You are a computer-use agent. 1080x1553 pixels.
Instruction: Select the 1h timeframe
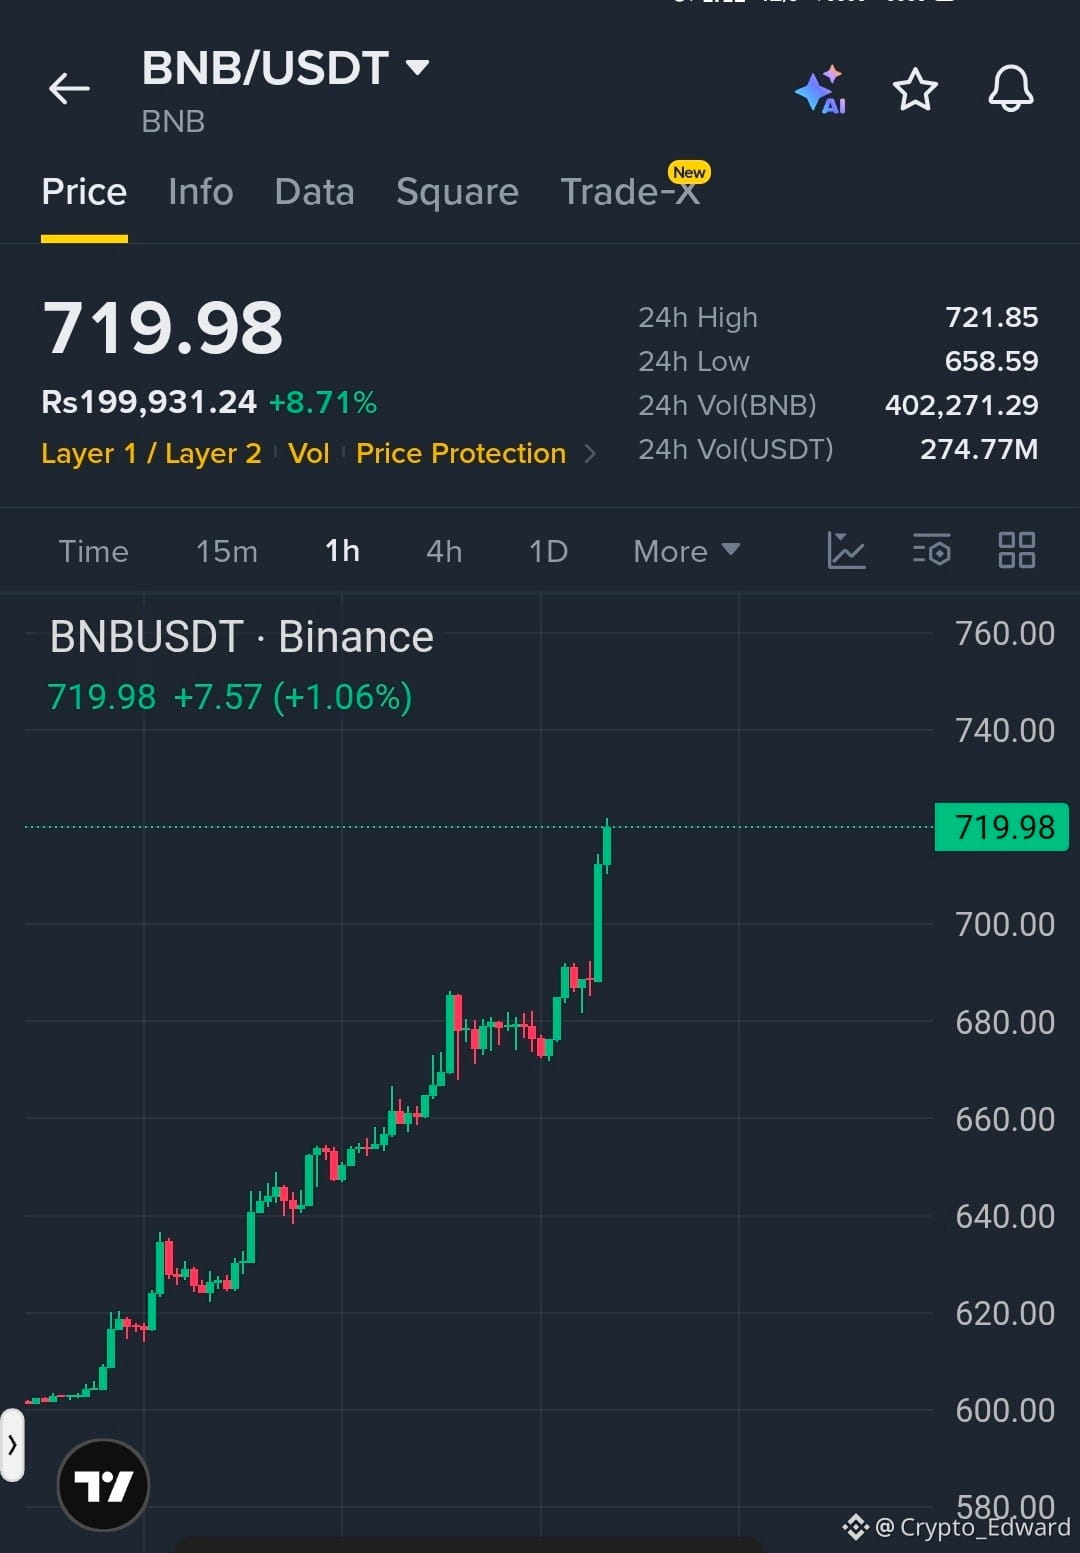(342, 551)
